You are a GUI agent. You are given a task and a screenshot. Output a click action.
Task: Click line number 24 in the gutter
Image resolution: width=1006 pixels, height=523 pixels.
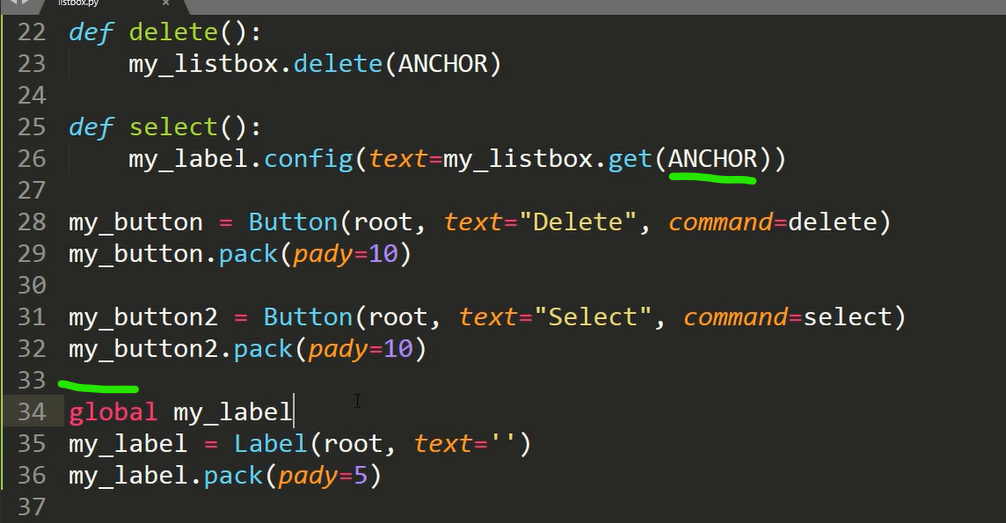point(32,96)
